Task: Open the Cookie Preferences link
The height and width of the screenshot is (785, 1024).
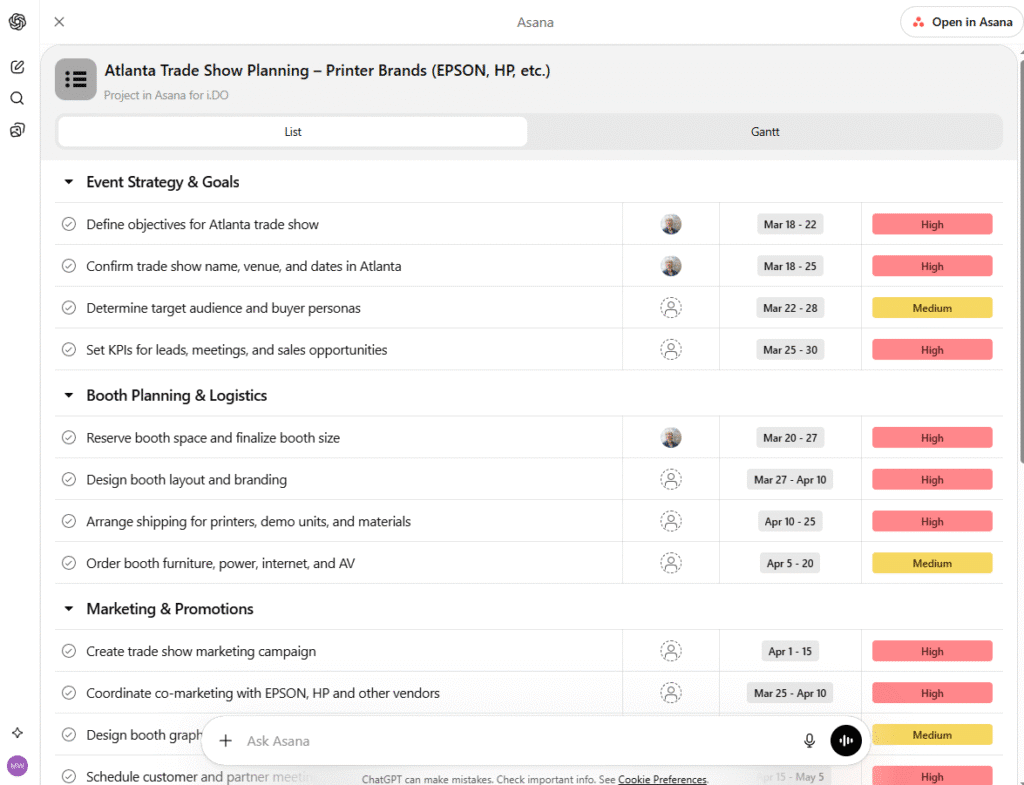Action: click(x=662, y=779)
